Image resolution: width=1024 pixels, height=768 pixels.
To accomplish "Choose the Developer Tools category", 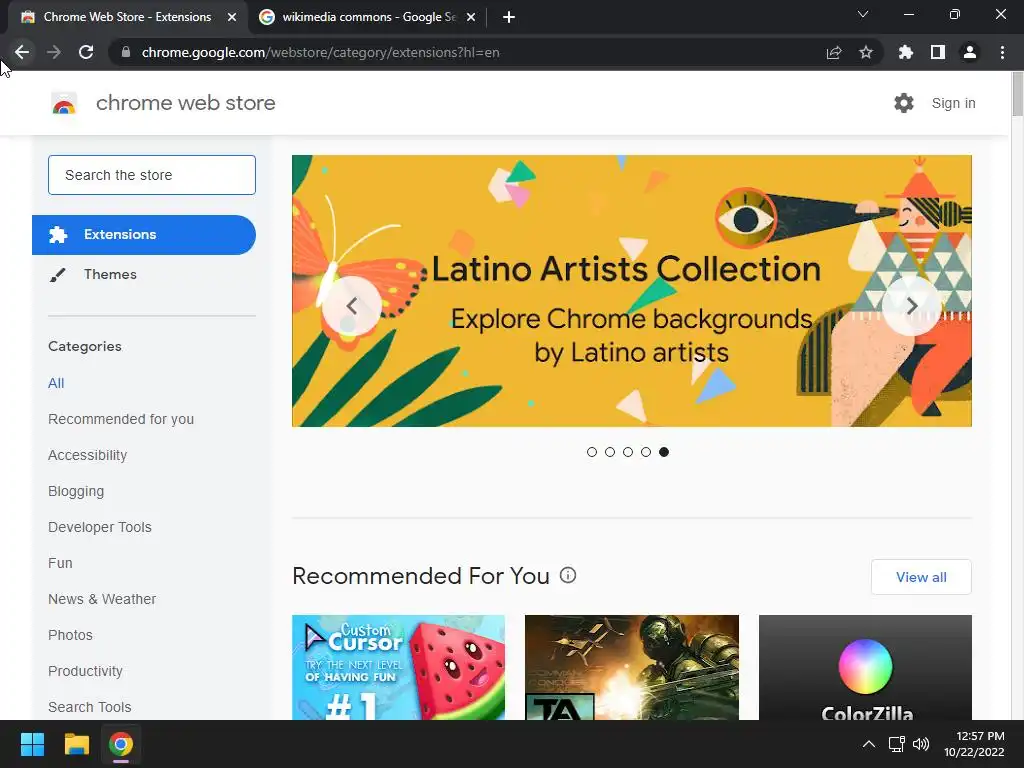I will [100, 527].
